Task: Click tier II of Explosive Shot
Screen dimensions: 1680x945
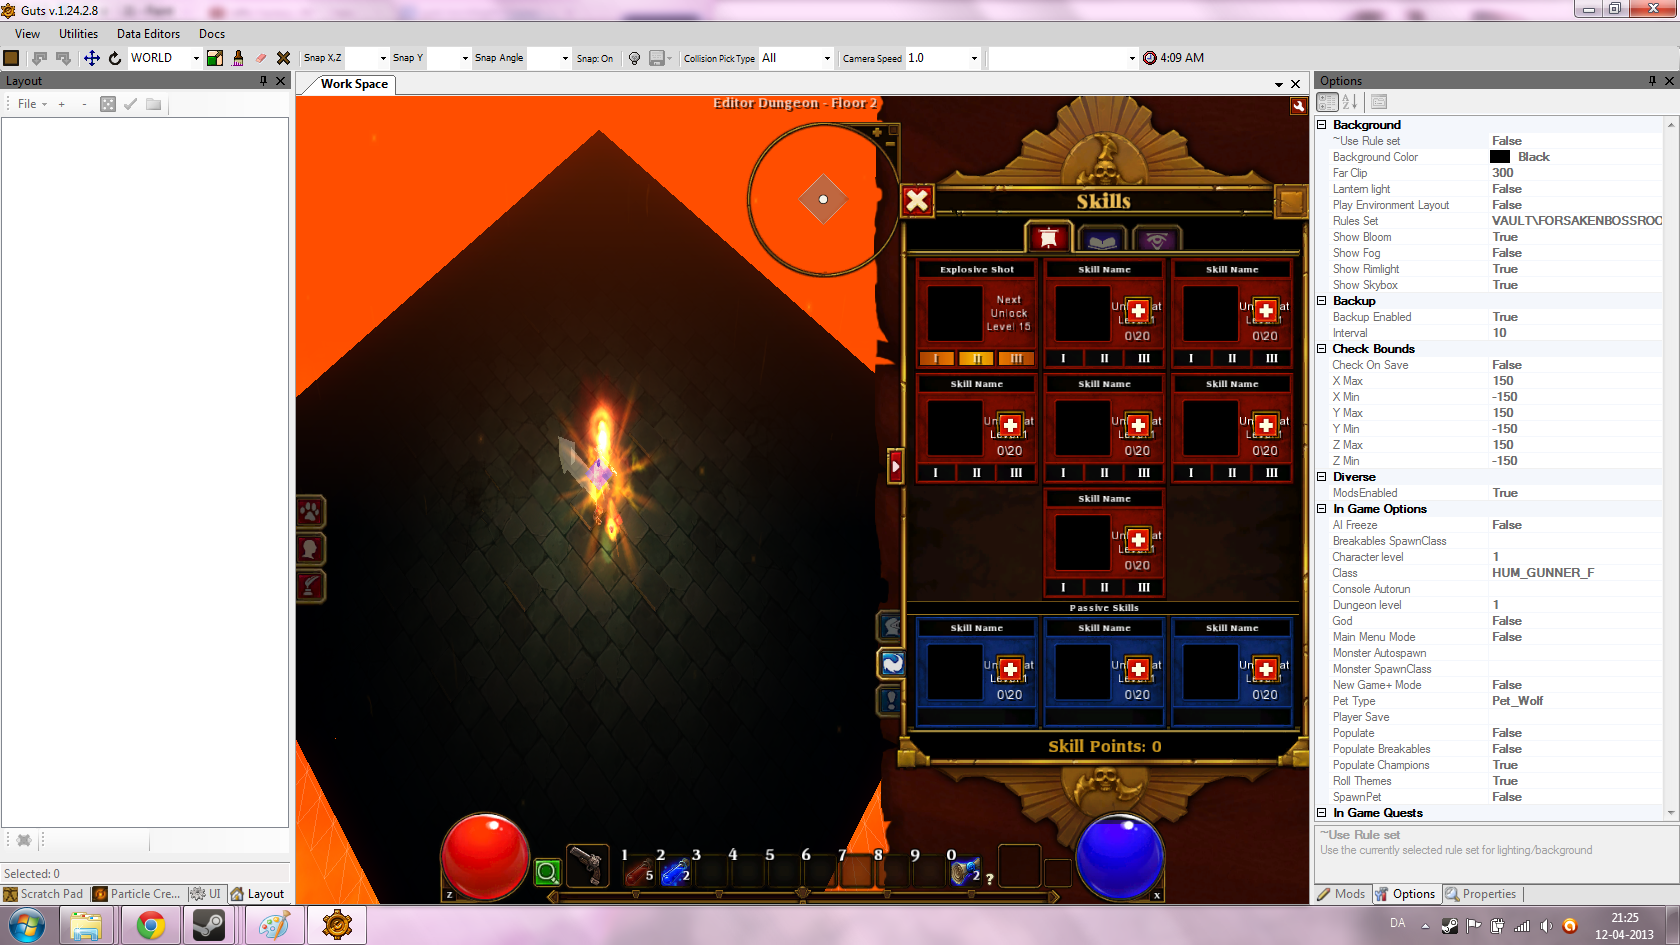Action: point(976,359)
